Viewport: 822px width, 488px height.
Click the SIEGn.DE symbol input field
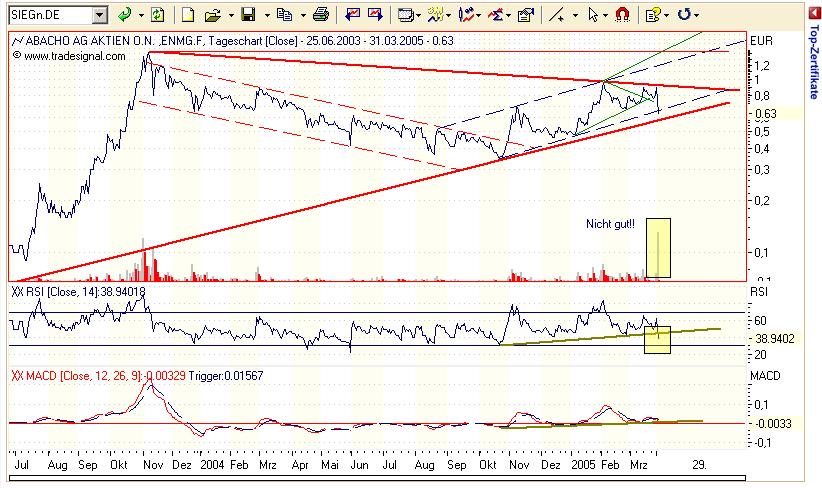50,15
